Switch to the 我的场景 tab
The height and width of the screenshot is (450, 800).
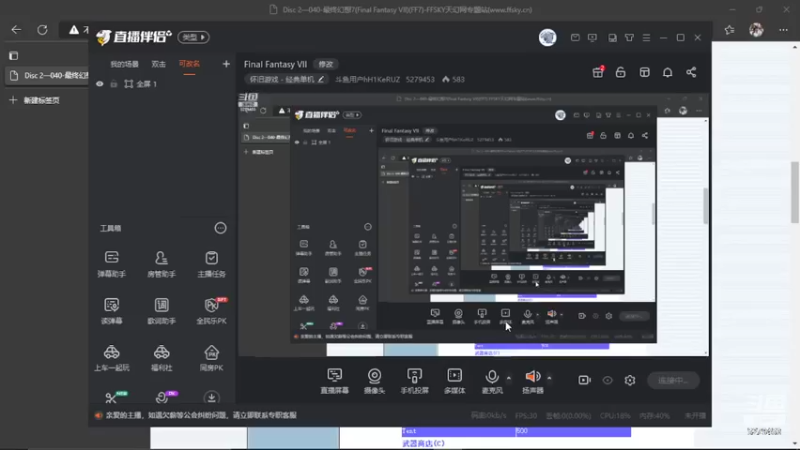tap(124, 64)
